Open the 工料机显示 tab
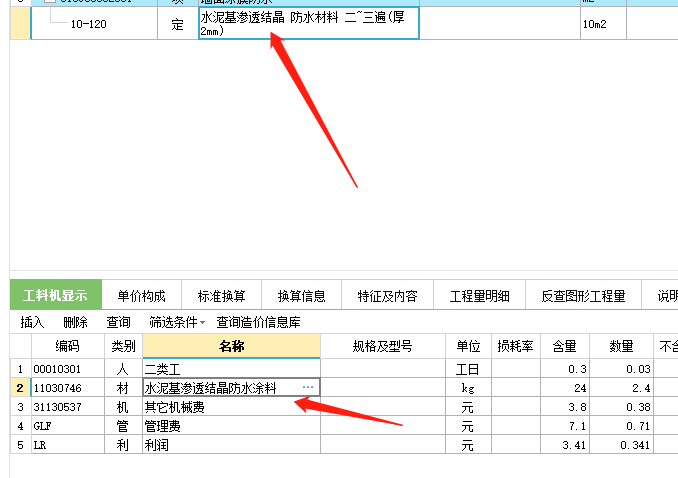The width and height of the screenshot is (678, 478). (55, 295)
